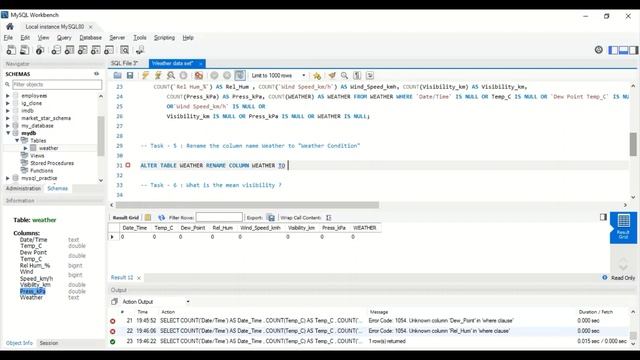Image resolution: width=640 pixels, height=360 pixels.
Task: Select the Result Grid side panel button
Action: pos(623,227)
